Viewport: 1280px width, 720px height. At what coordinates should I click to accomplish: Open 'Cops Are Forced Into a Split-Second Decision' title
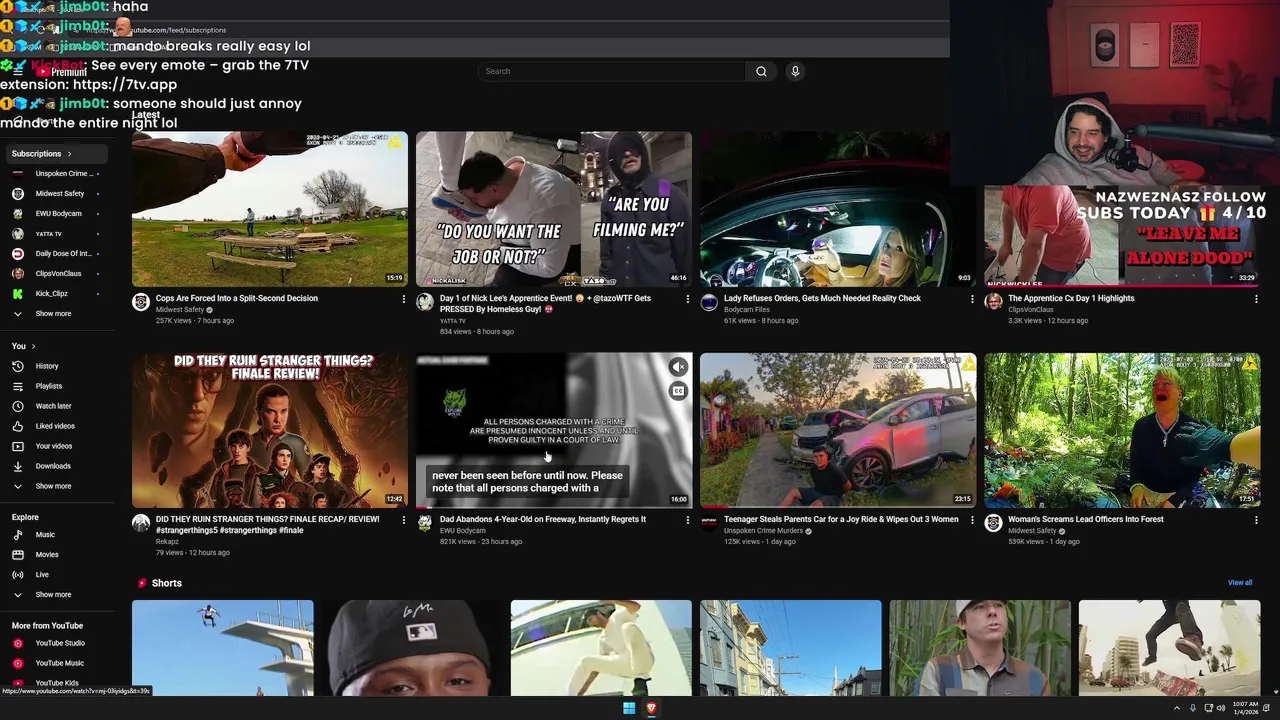click(237, 298)
